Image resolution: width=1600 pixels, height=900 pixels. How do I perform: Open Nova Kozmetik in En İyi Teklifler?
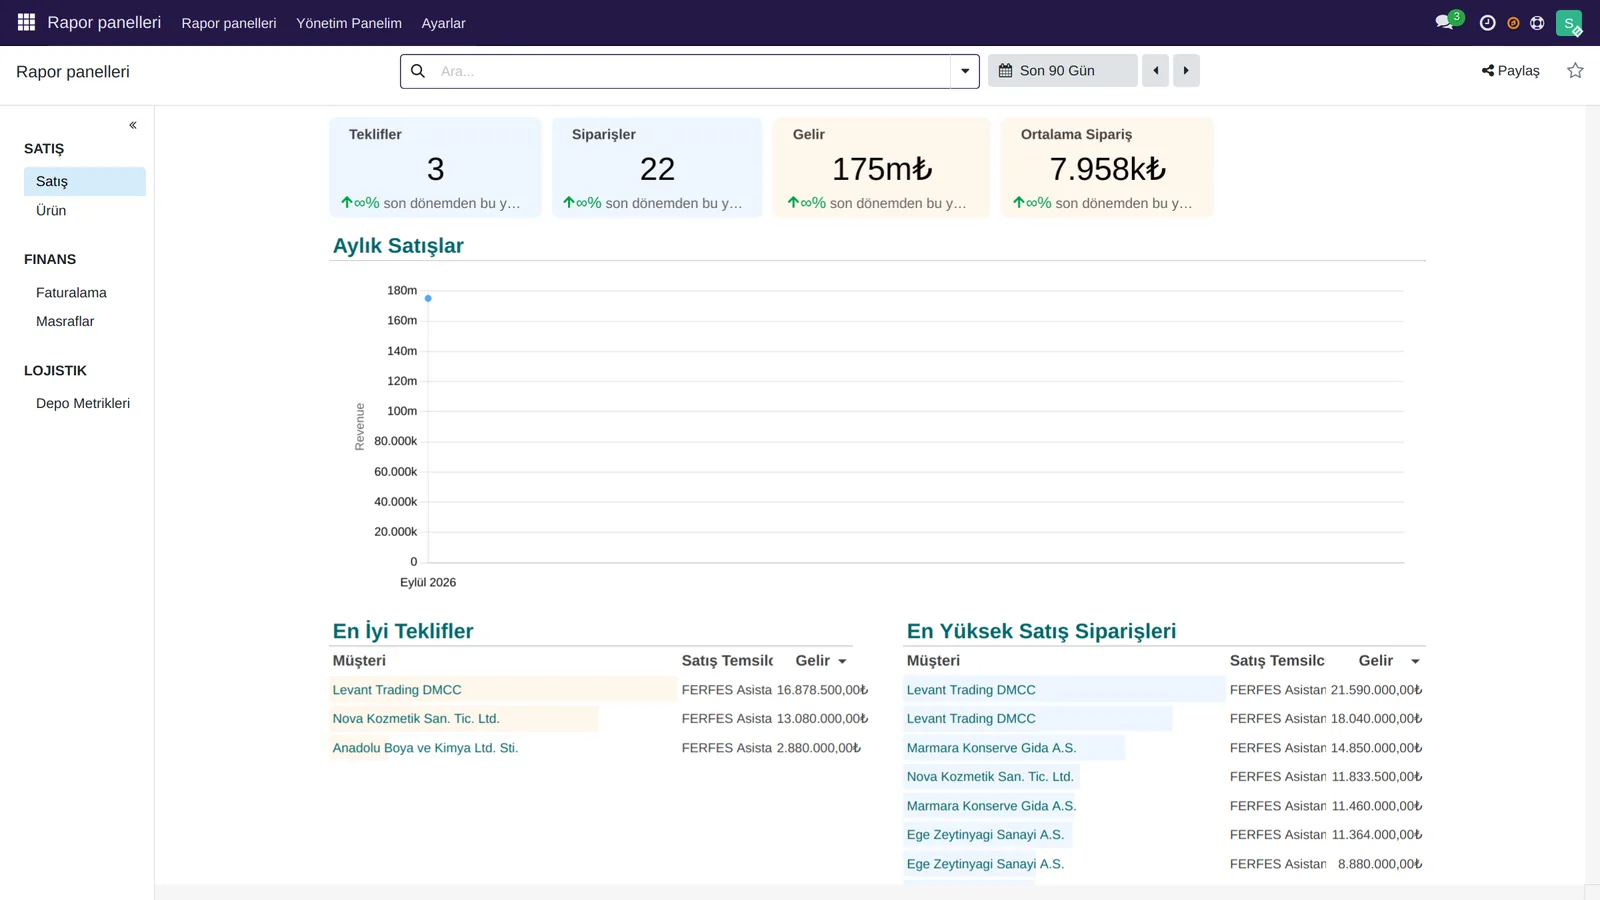[x=416, y=719]
